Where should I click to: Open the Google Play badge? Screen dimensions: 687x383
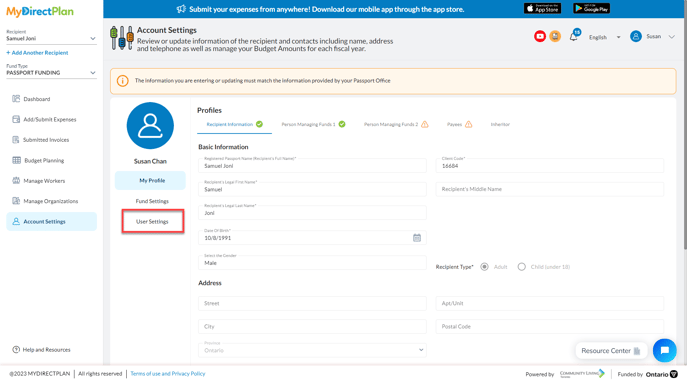tap(591, 8)
